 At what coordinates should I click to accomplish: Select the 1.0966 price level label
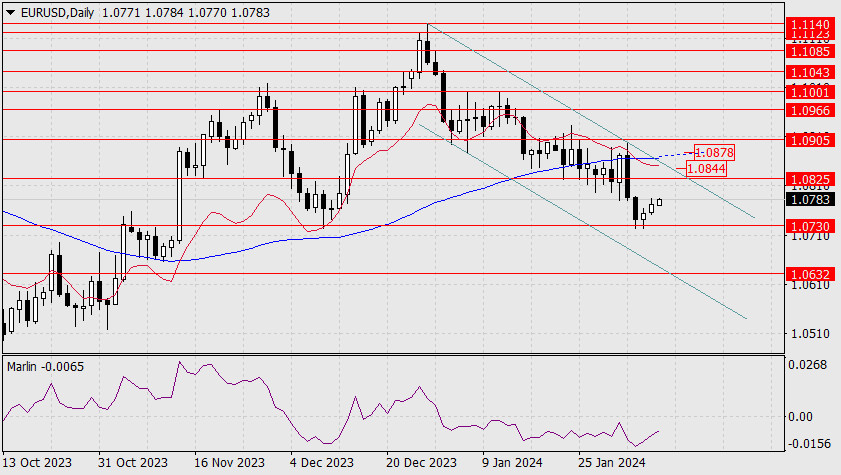(x=810, y=110)
